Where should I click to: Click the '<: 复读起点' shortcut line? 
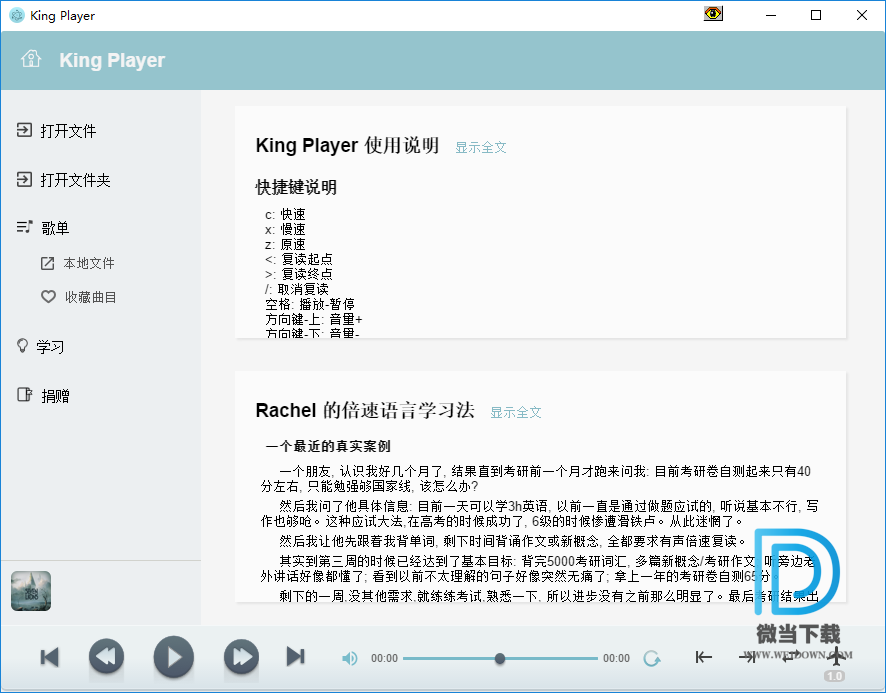[x=298, y=259]
